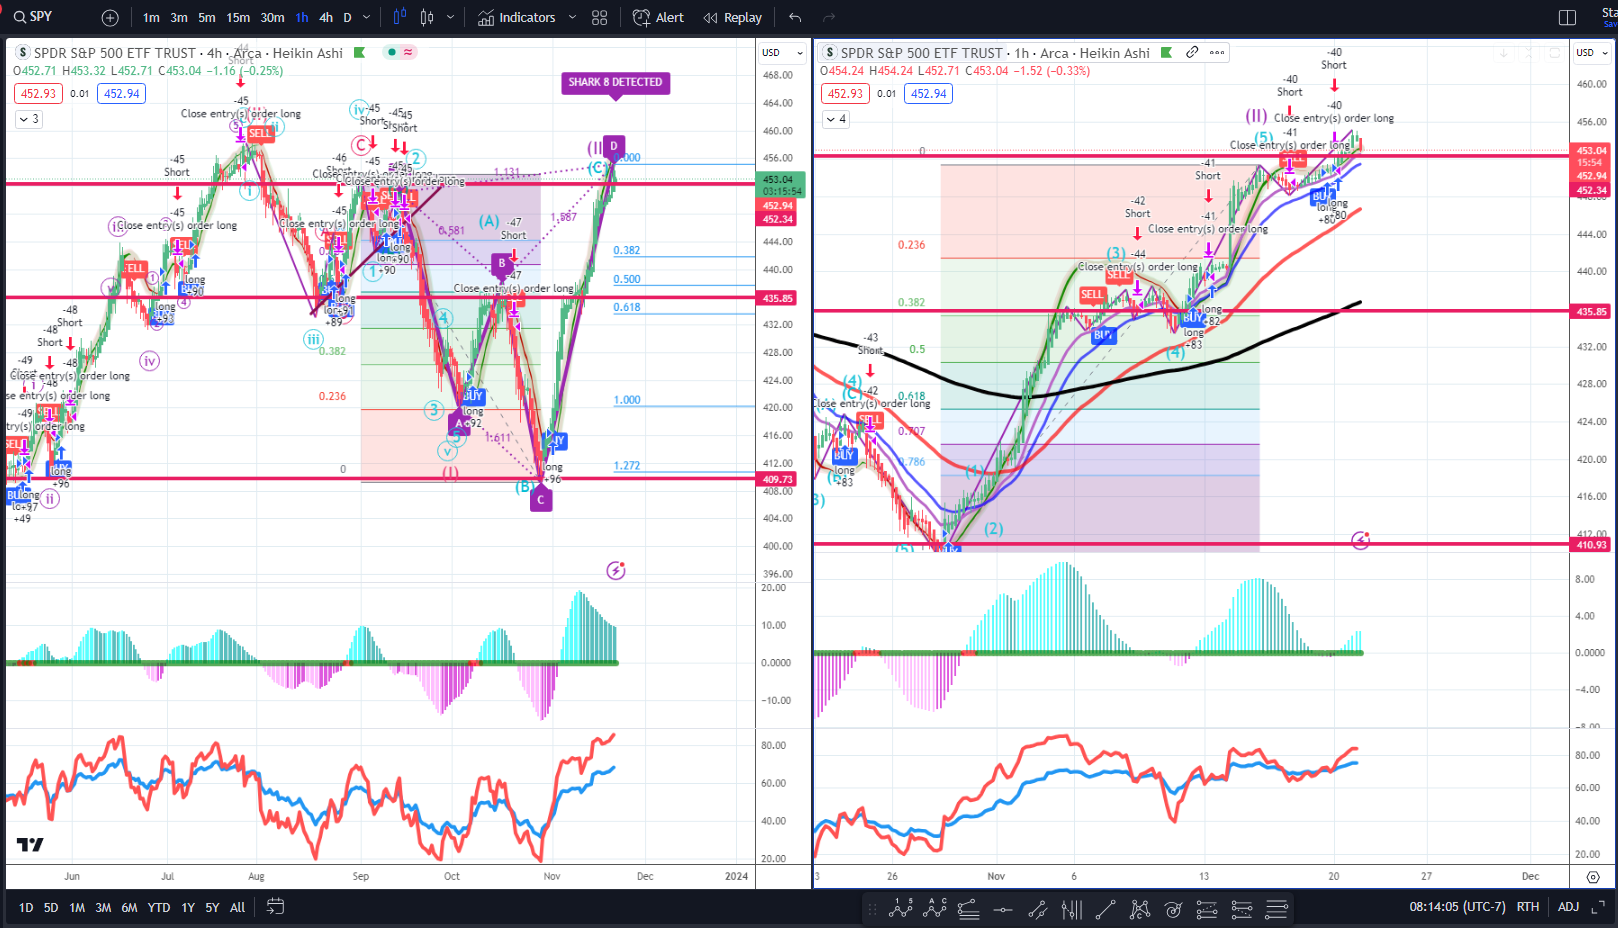This screenshot has width=1618, height=928.
Task: Select the 30m timeframe
Action: (x=272, y=18)
